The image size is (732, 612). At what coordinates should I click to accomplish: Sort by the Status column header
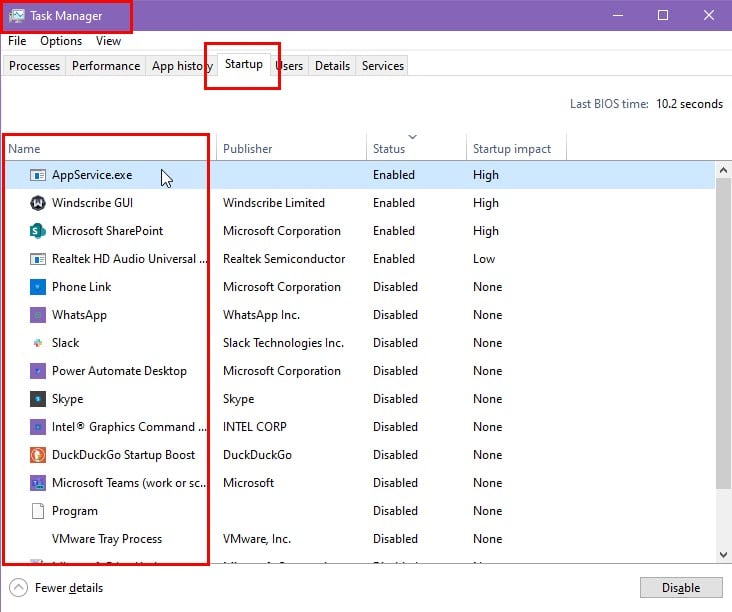pos(389,149)
